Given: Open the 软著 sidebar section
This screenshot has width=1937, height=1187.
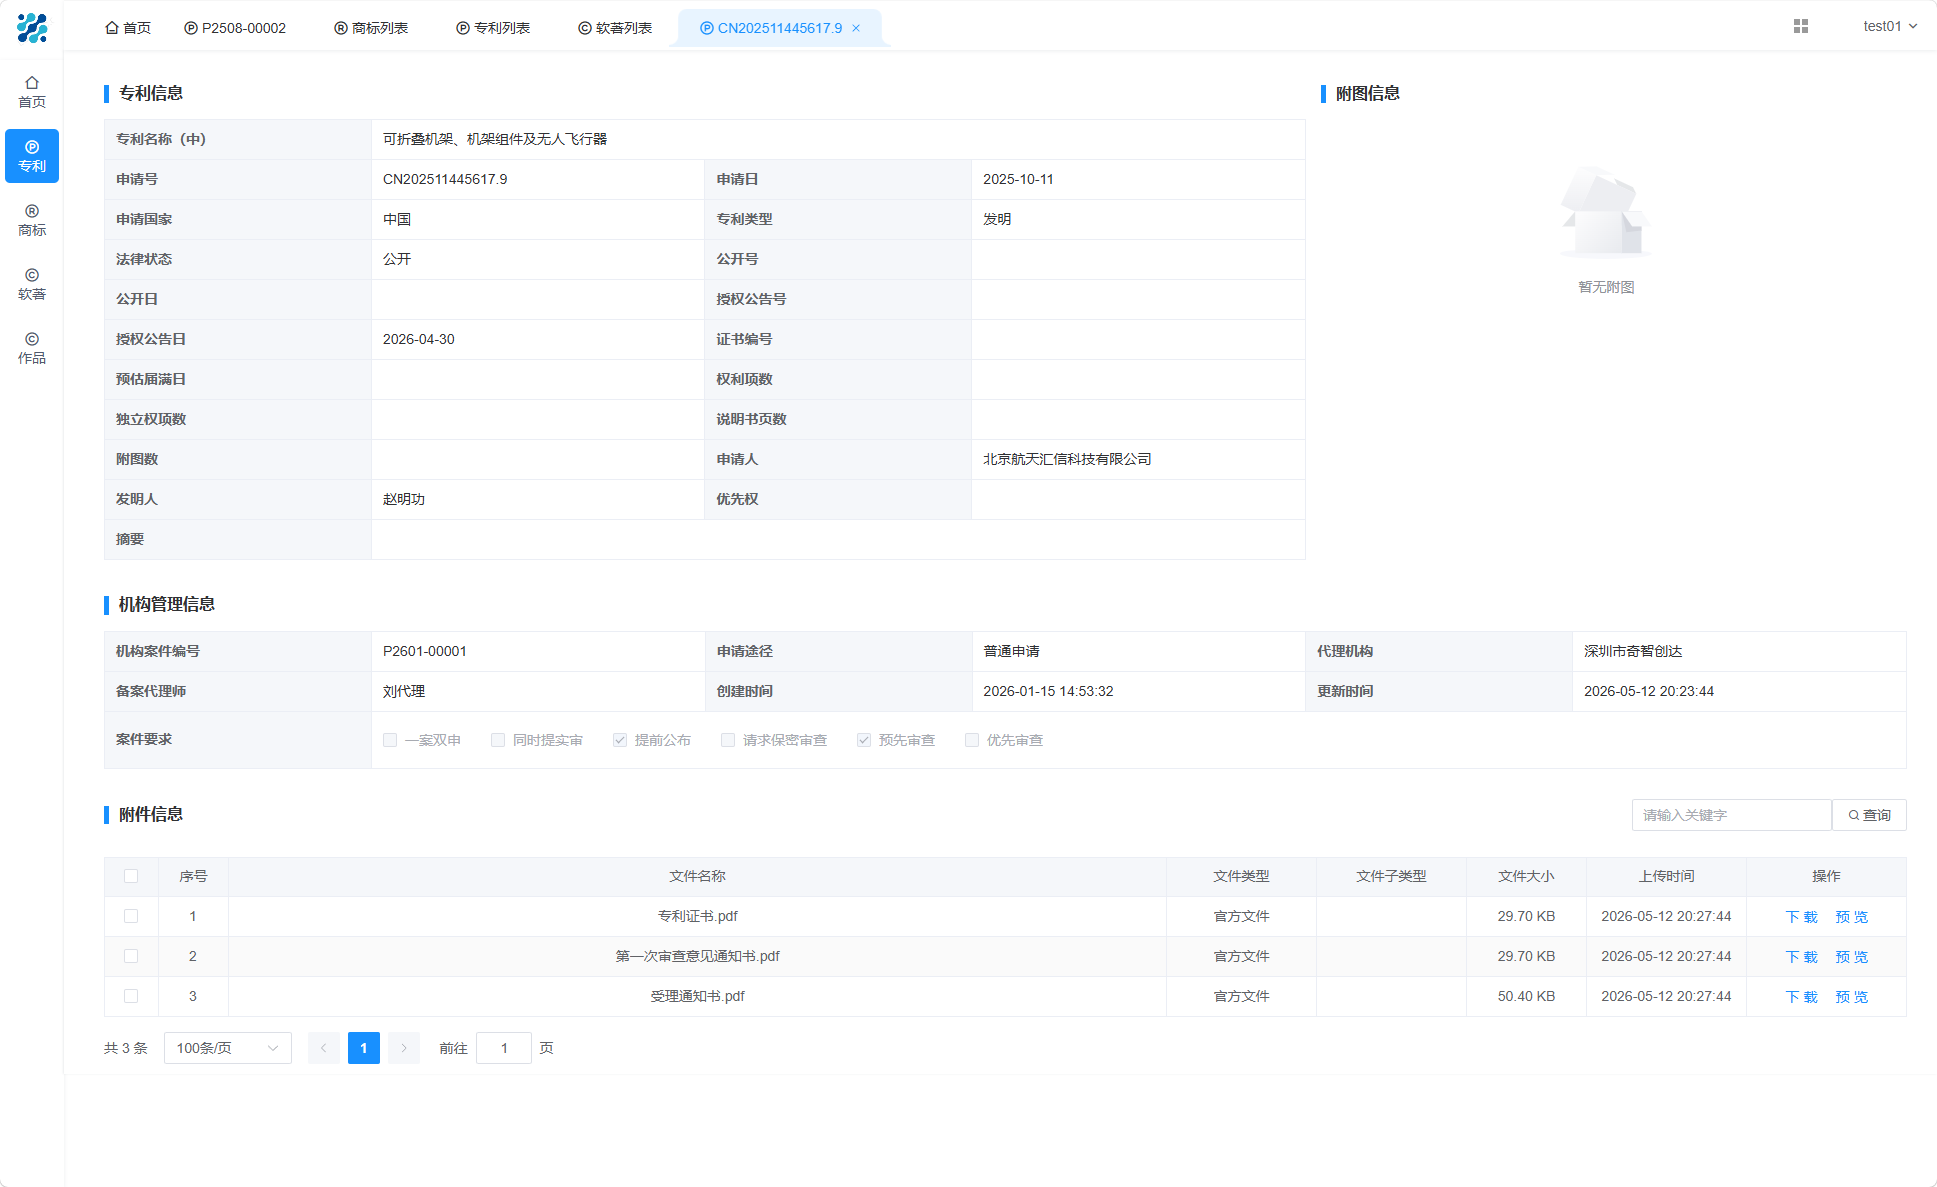Looking at the screenshot, I should [x=32, y=284].
